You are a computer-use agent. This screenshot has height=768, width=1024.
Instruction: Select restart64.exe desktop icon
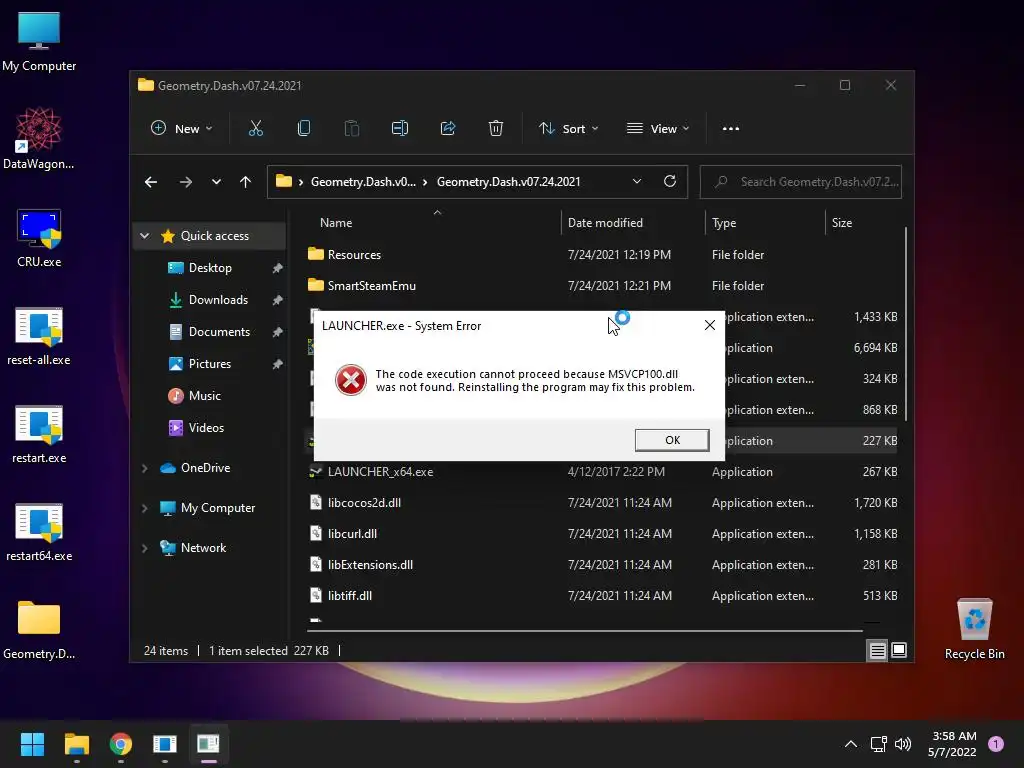pos(39,532)
